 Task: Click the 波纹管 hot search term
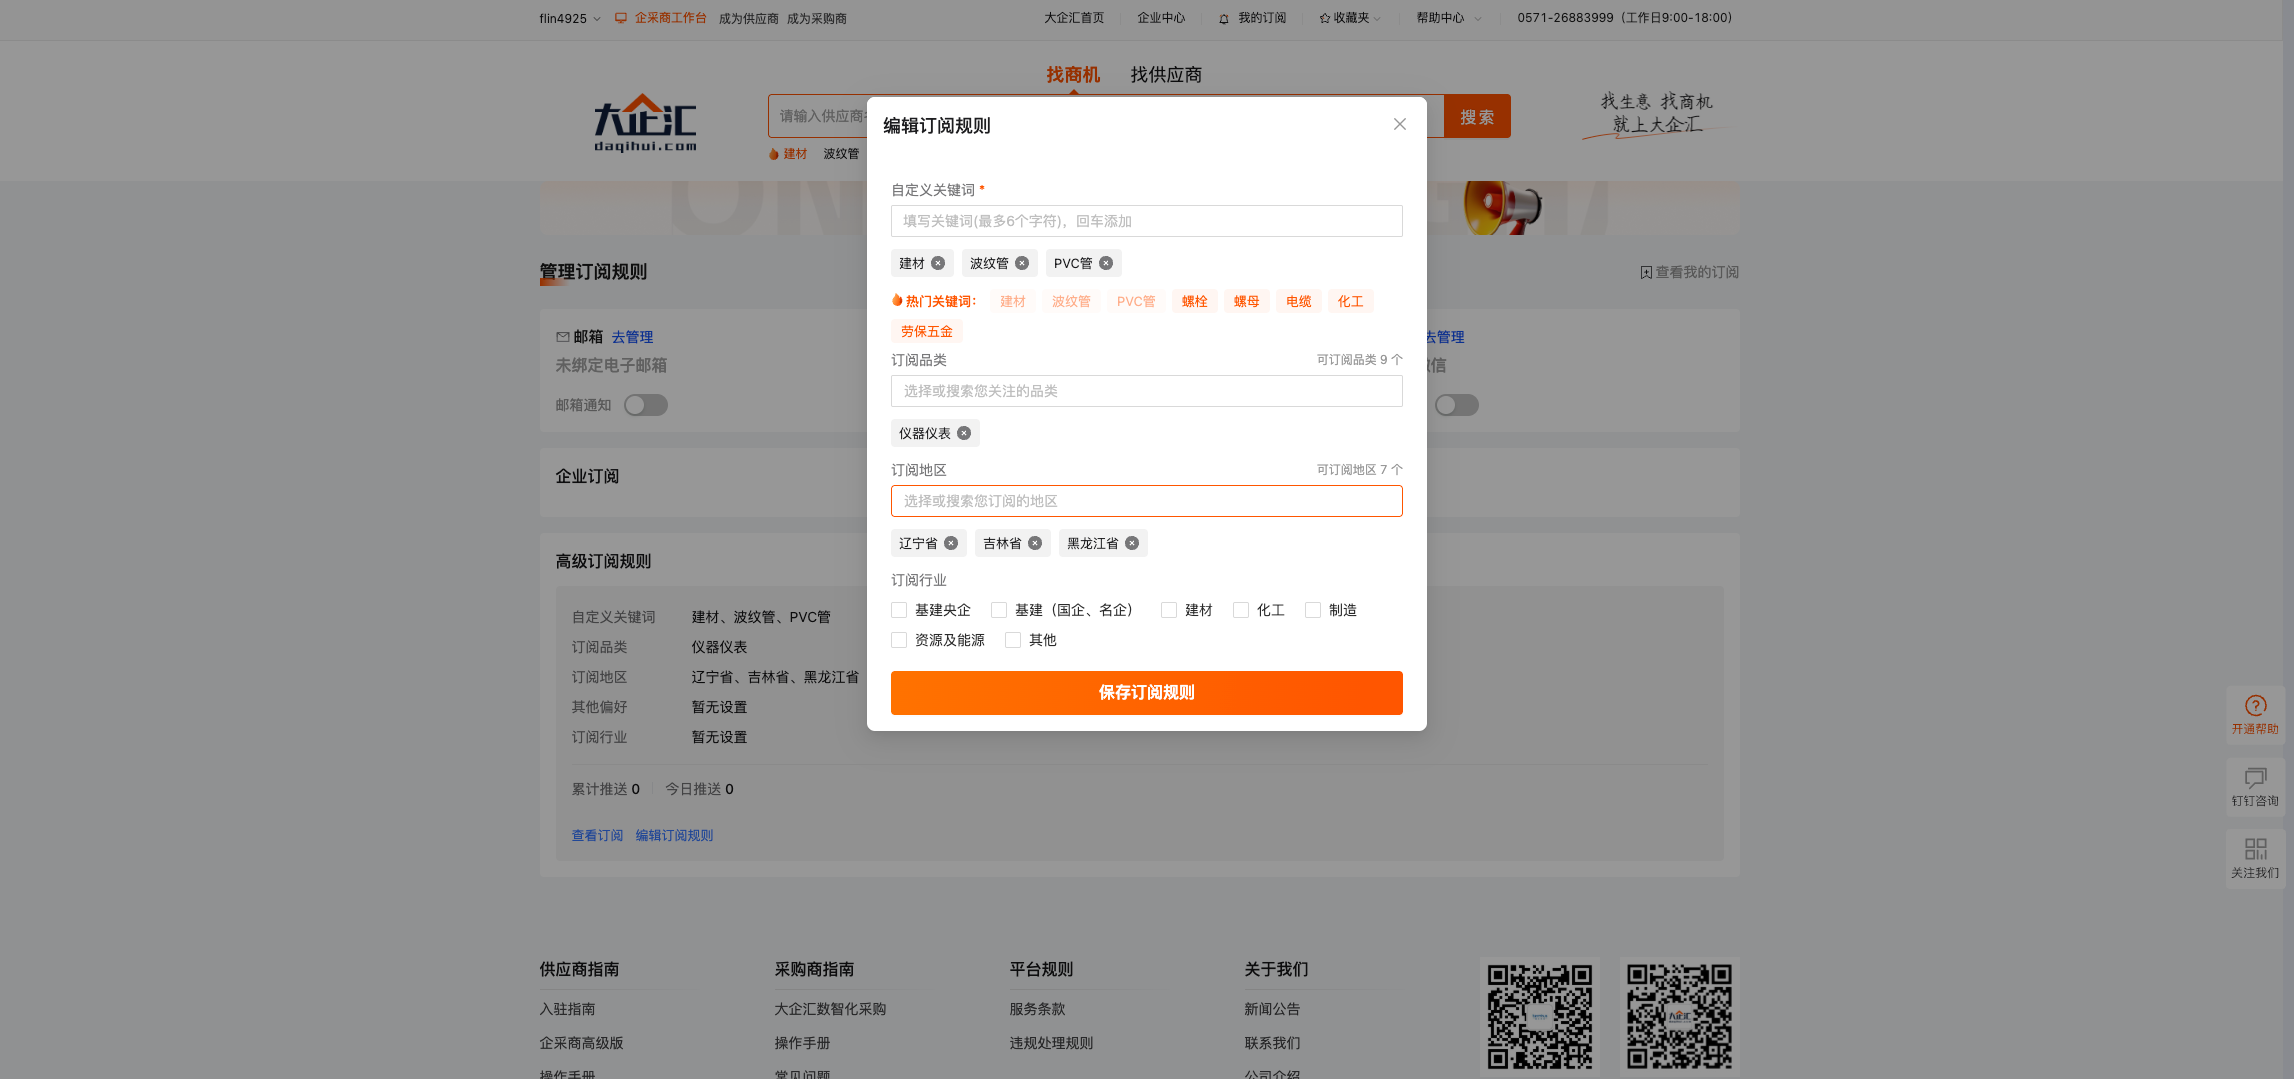click(841, 154)
